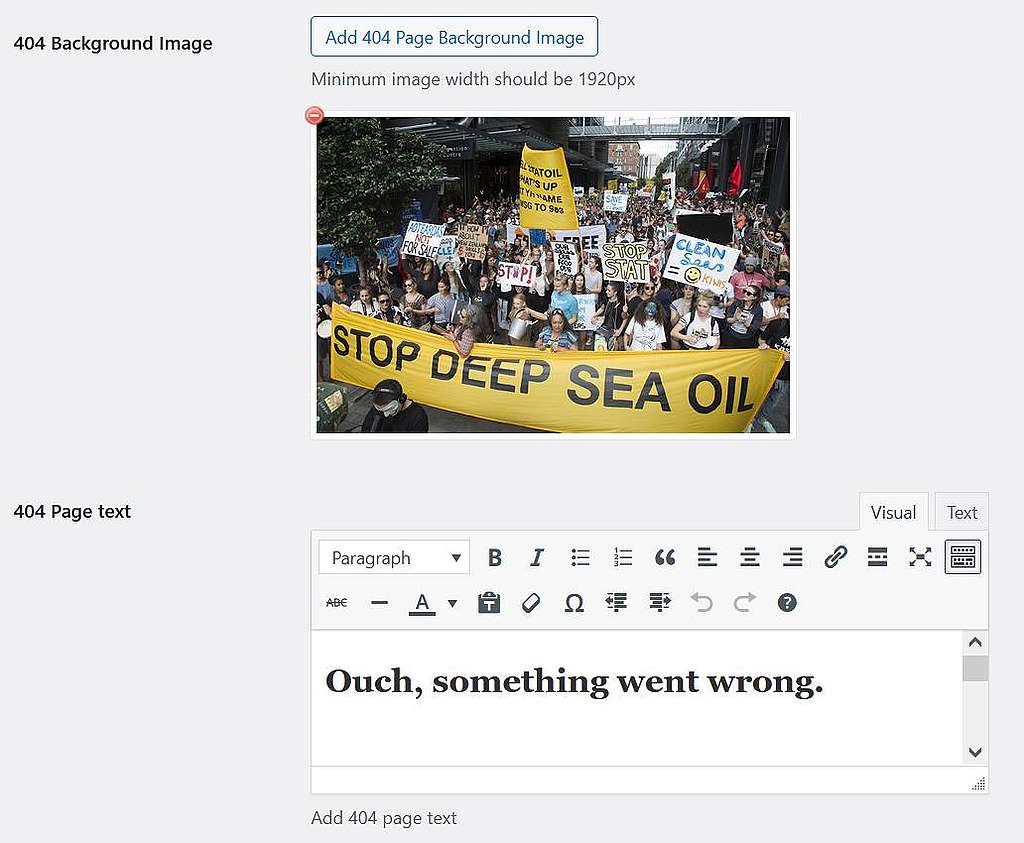
Task: Increase the indent
Action: click(660, 603)
